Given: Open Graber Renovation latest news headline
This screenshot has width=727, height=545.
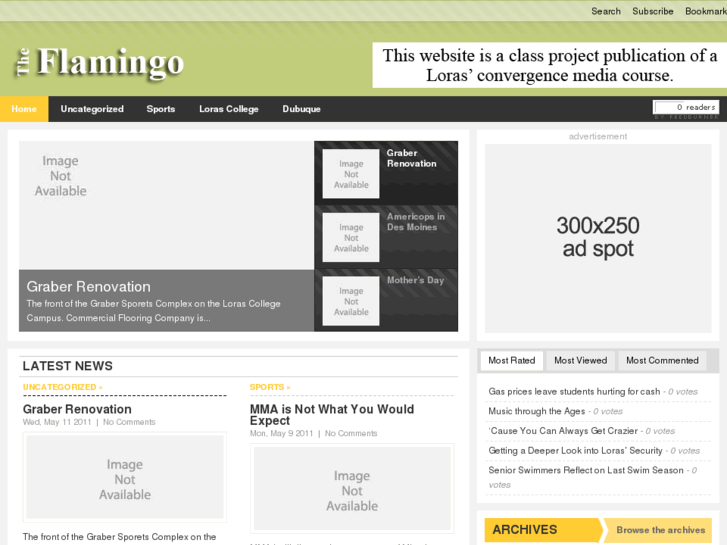Looking at the screenshot, I should point(77,409).
